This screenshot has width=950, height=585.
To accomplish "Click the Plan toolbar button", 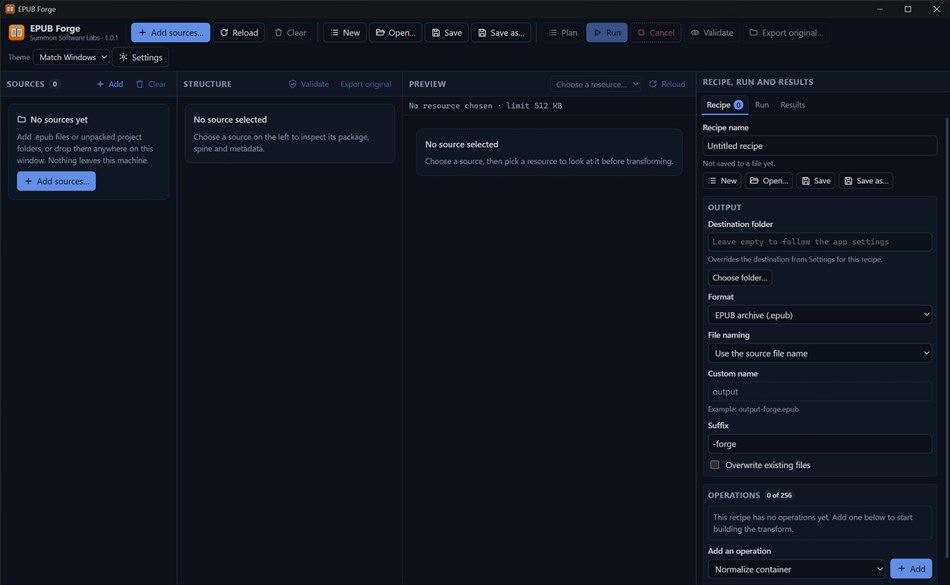I will point(563,33).
